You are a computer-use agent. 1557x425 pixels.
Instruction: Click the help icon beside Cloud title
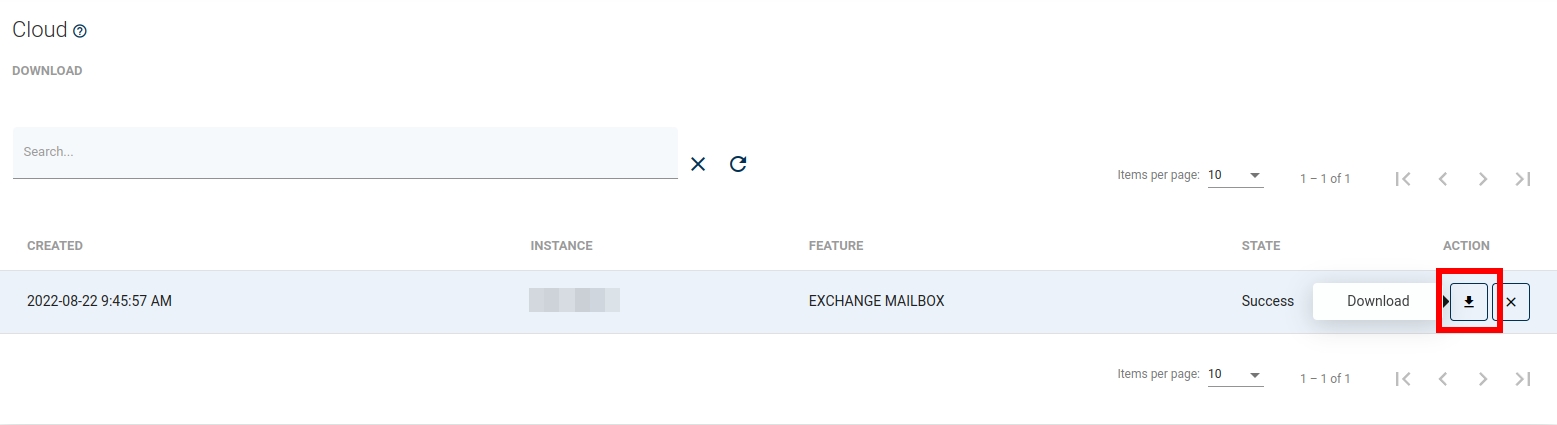coord(80,31)
